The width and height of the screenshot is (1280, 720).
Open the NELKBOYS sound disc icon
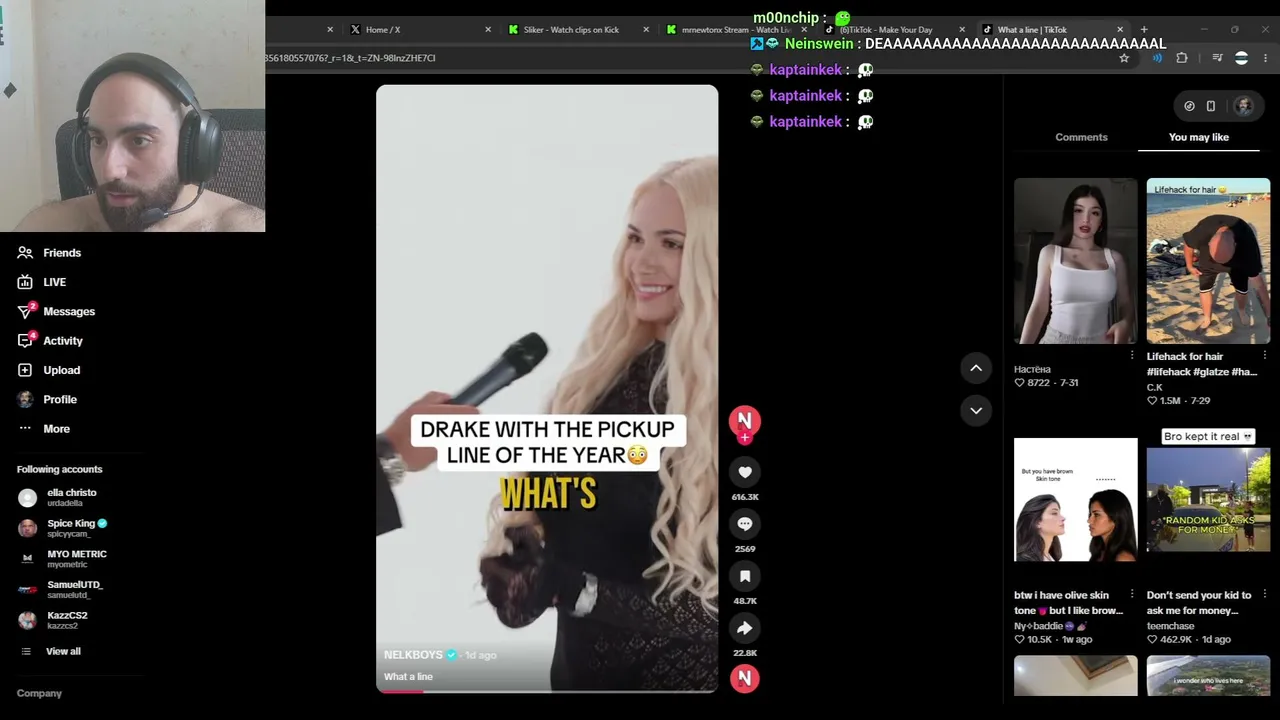[744, 678]
